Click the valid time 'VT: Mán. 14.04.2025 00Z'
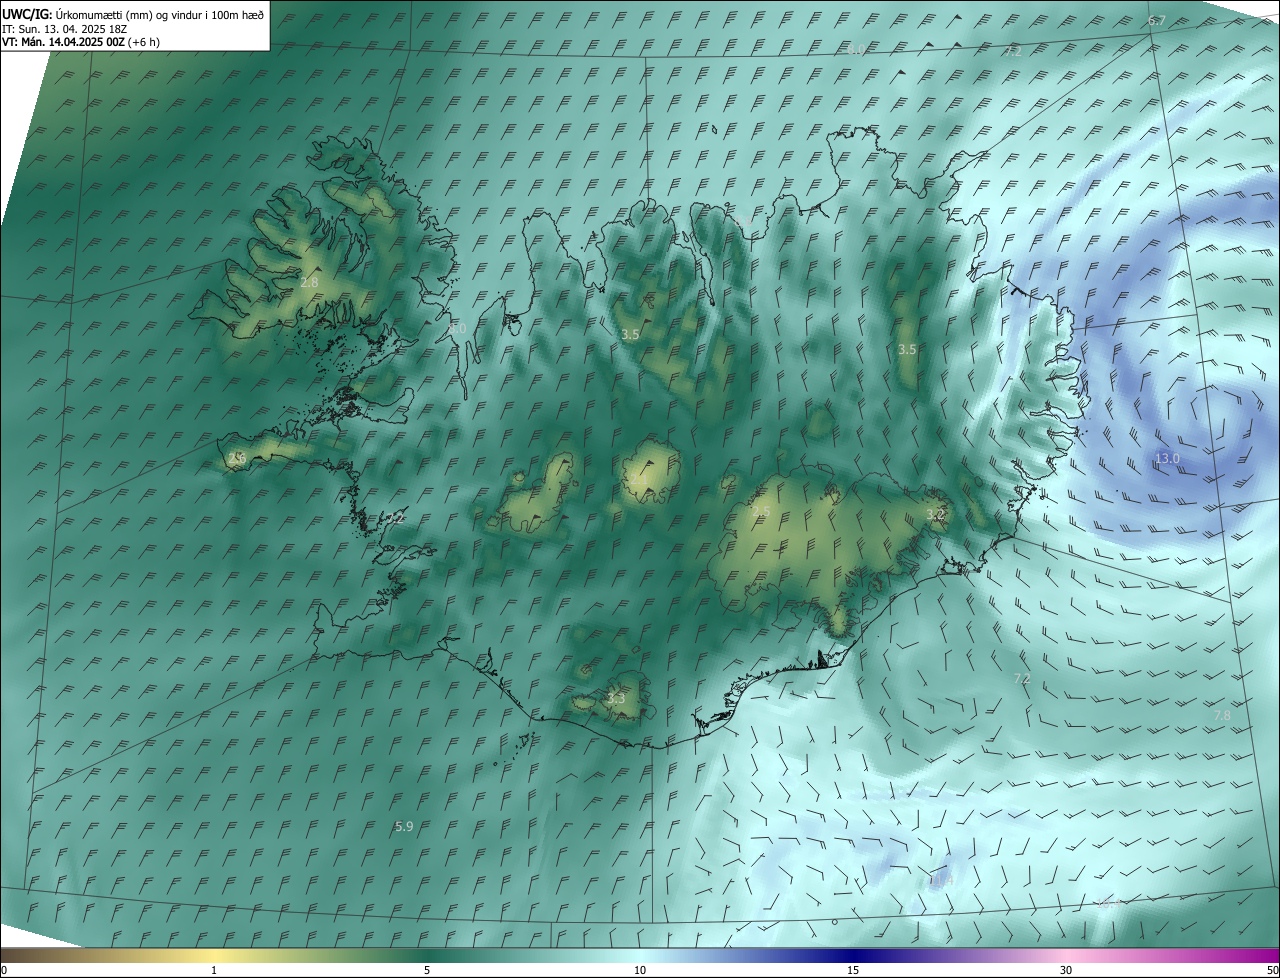Viewport: 1280px width, 978px height. click(x=64, y=42)
